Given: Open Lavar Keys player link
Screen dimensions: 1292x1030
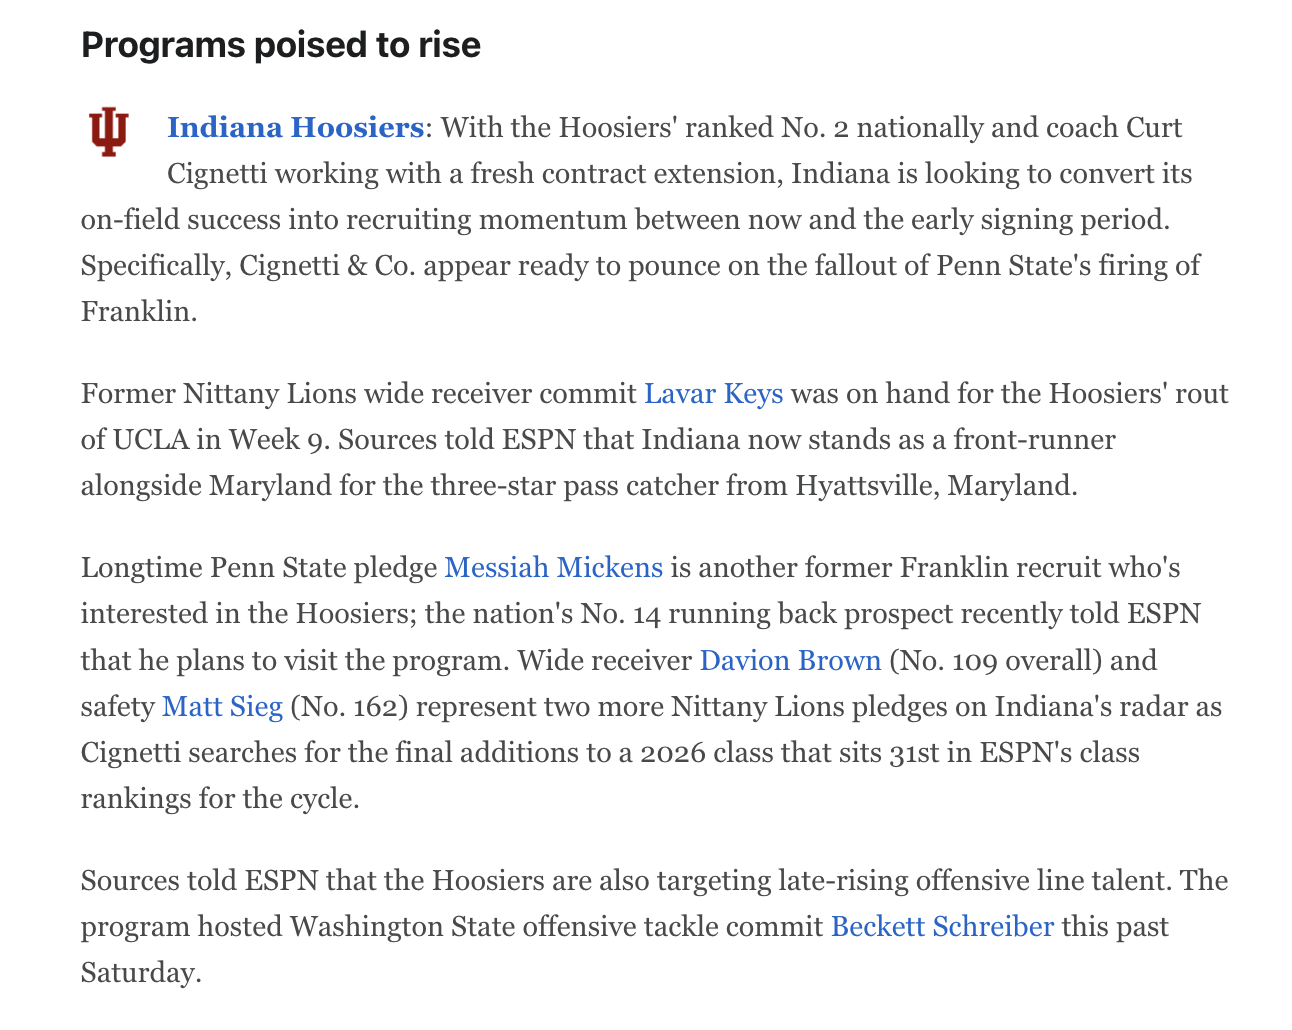Looking at the screenshot, I should click(x=713, y=394).
